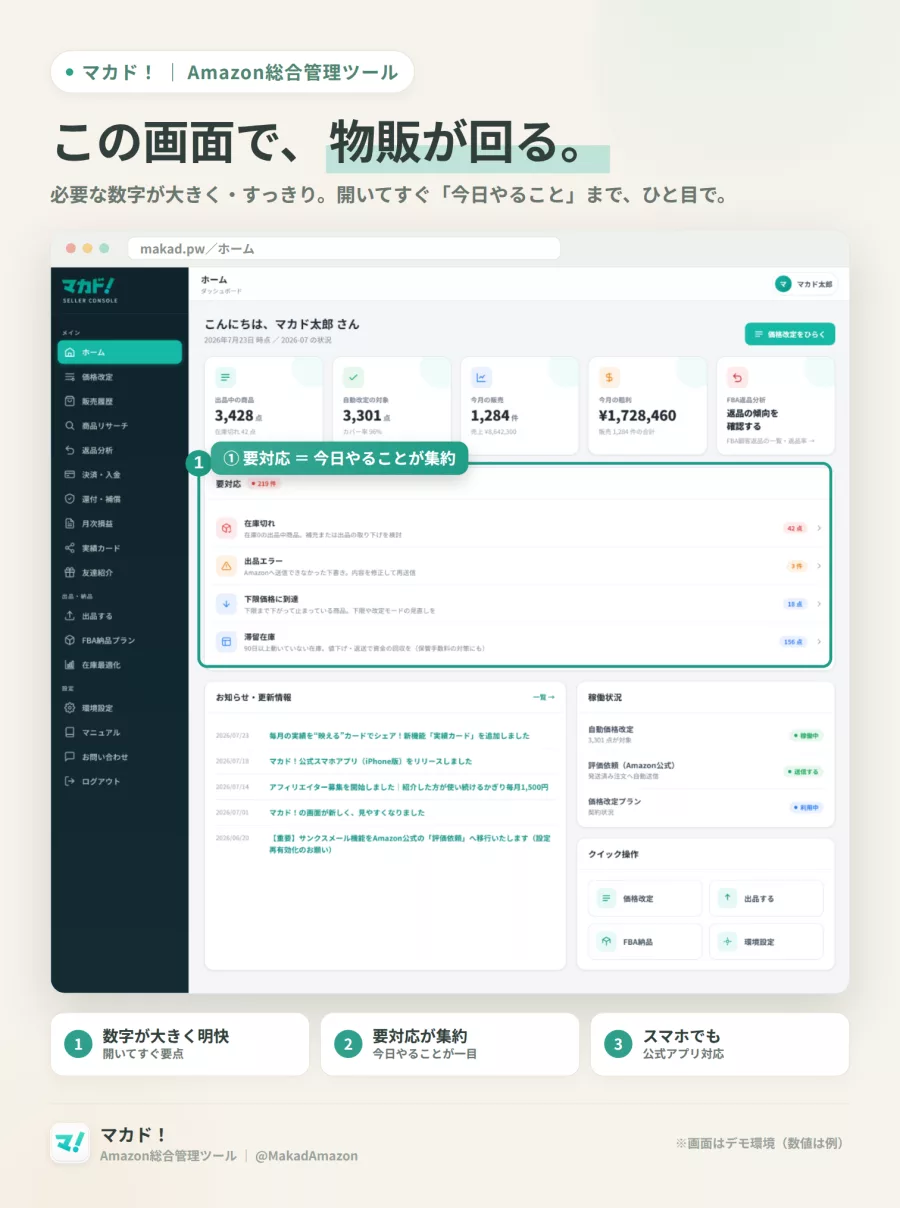Click the layout icon beside 滞留在庫

click(226, 641)
